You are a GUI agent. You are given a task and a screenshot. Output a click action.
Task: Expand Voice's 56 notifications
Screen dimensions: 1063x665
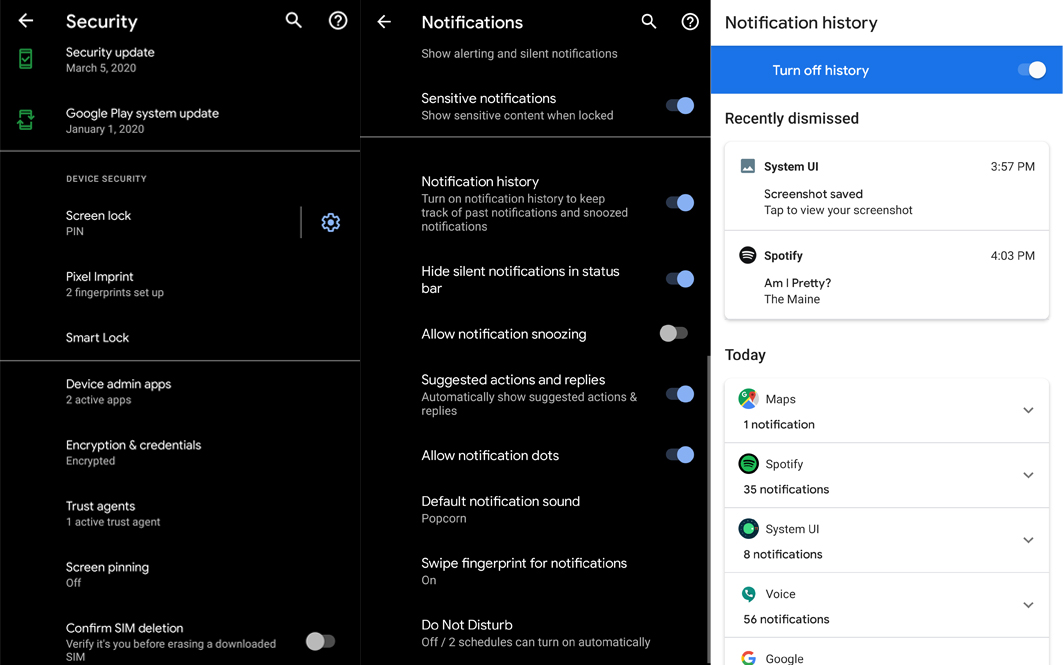point(1028,605)
